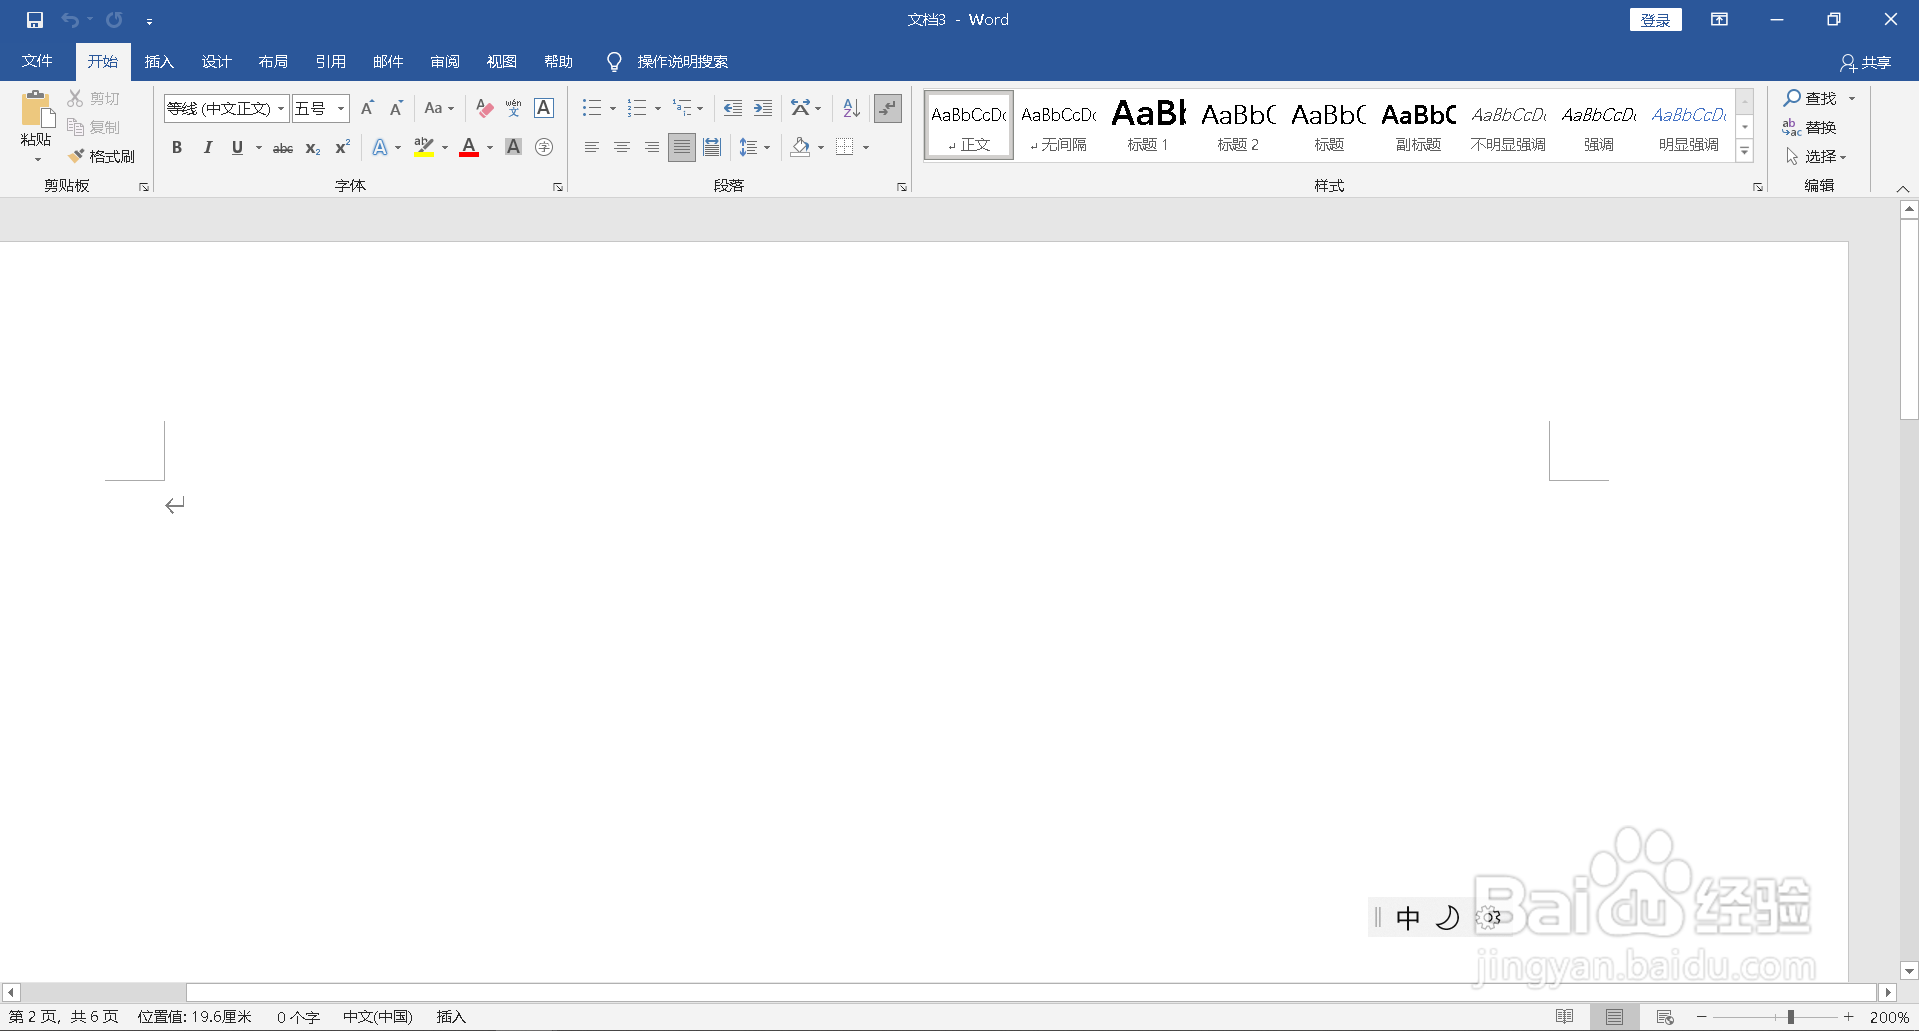Switch to the Insert (插入) tab
This screenshot has height=1031, width=1919.
click(x=159, y=62)
